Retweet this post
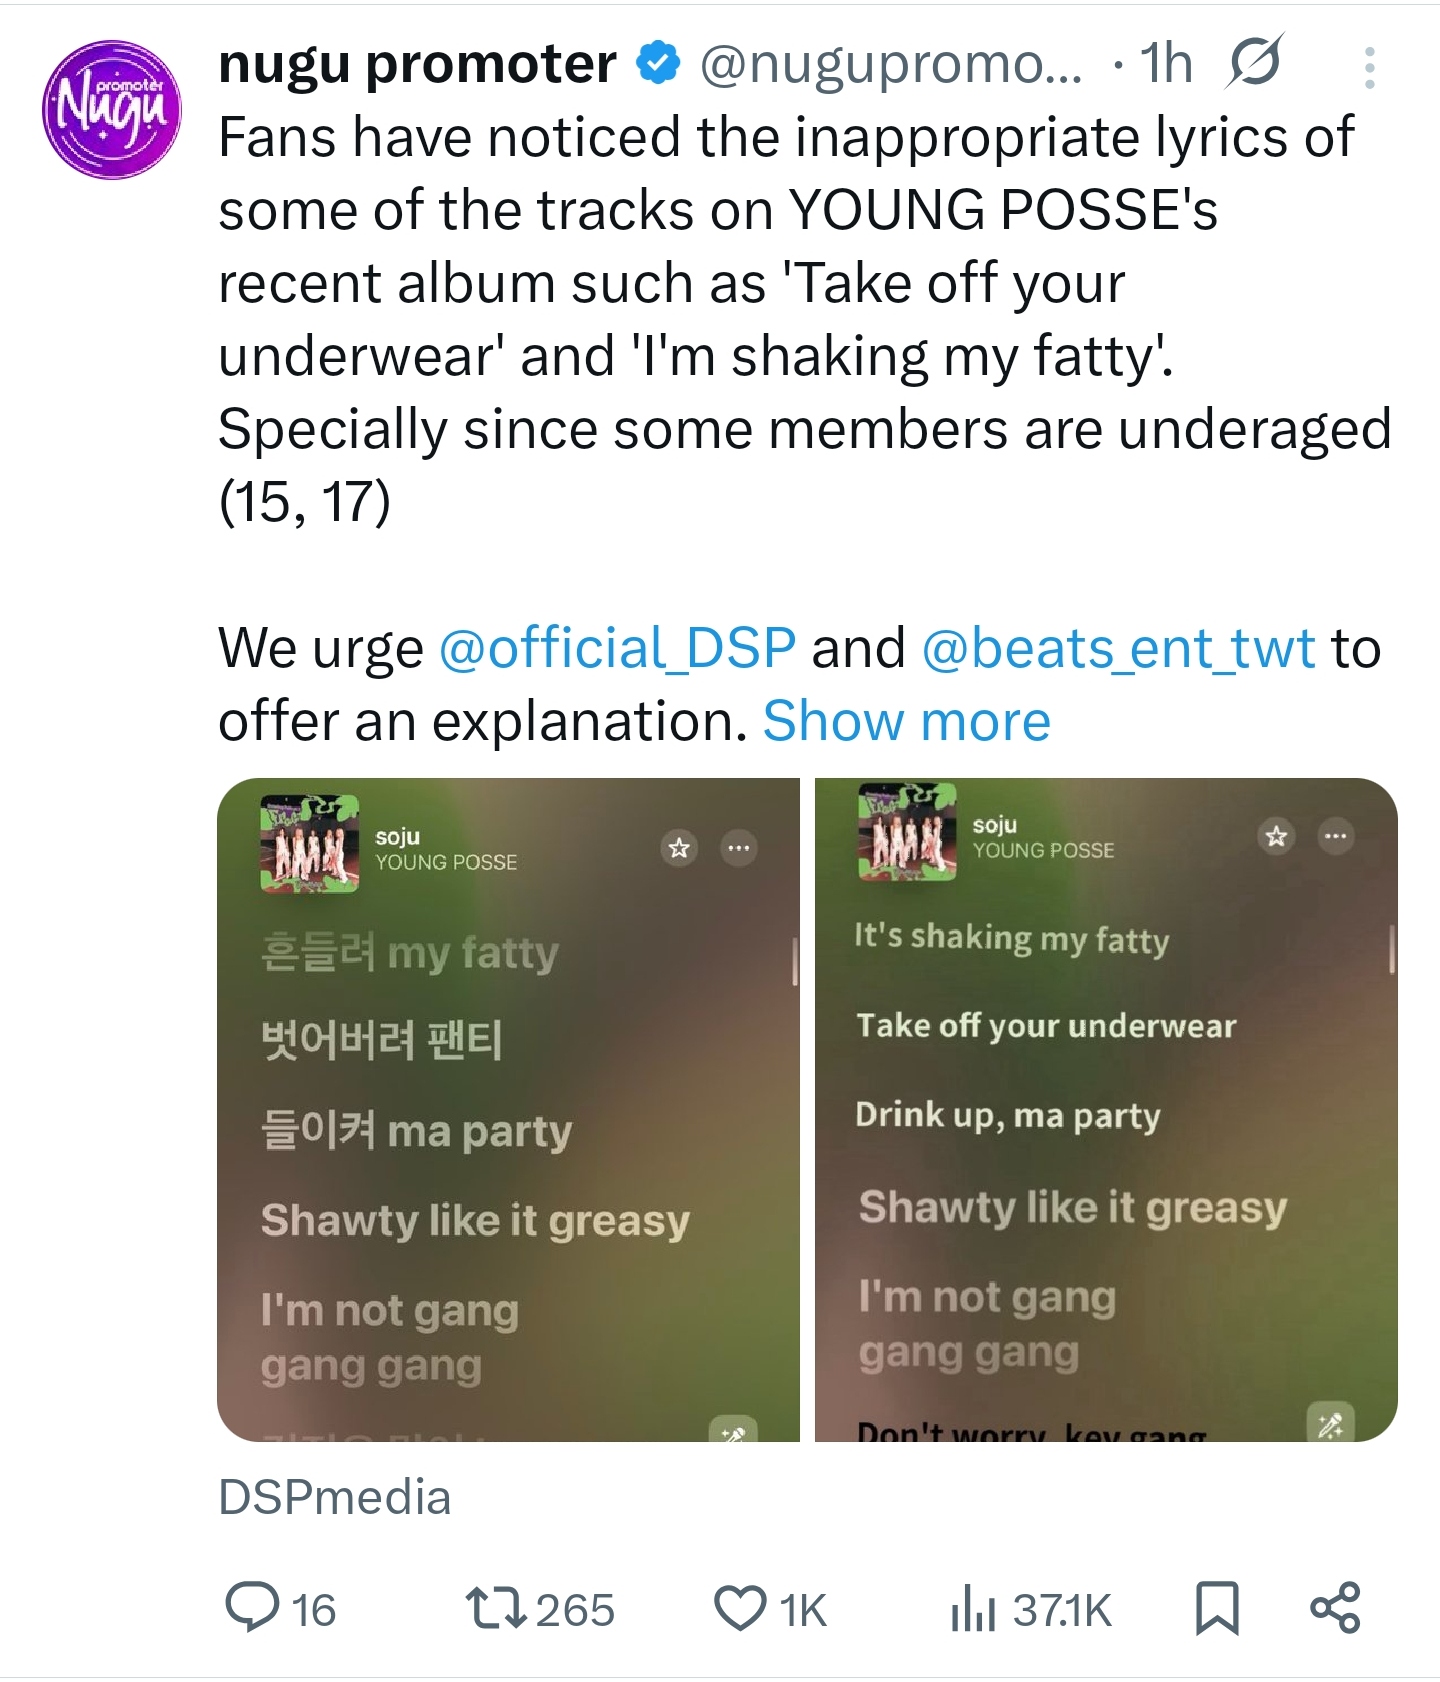The width and height of the screenshot is (1440, 1682). point(496,1608)
